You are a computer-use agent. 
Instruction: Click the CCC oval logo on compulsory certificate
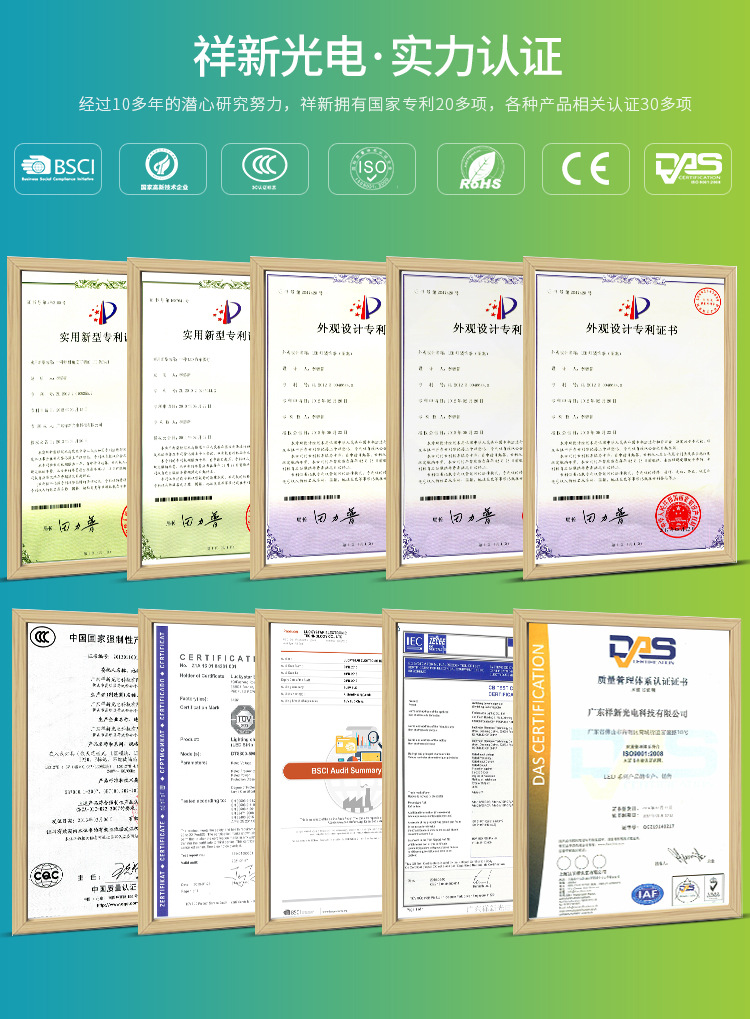tap(43, 638)
